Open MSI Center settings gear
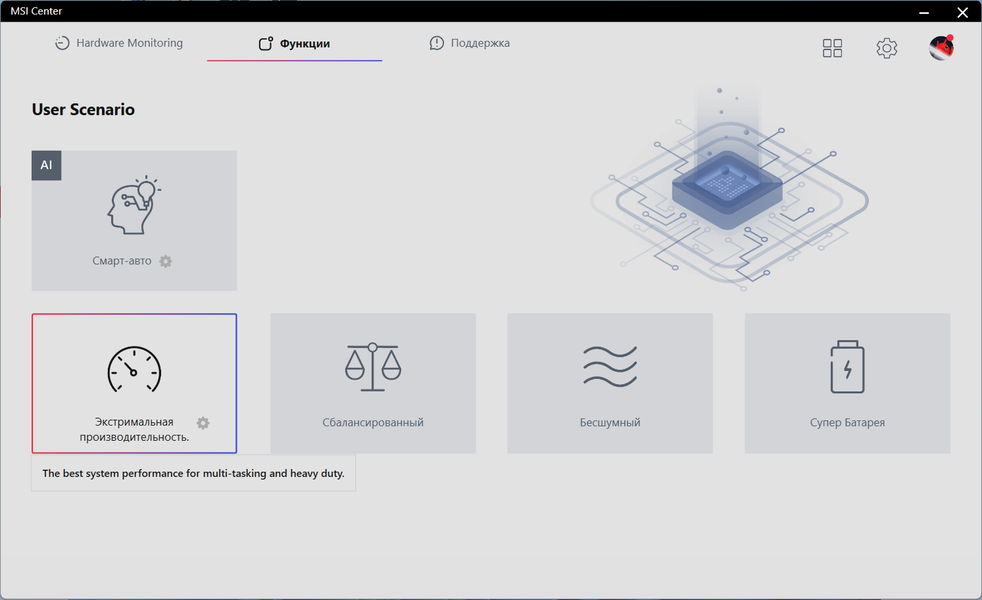 887,48
